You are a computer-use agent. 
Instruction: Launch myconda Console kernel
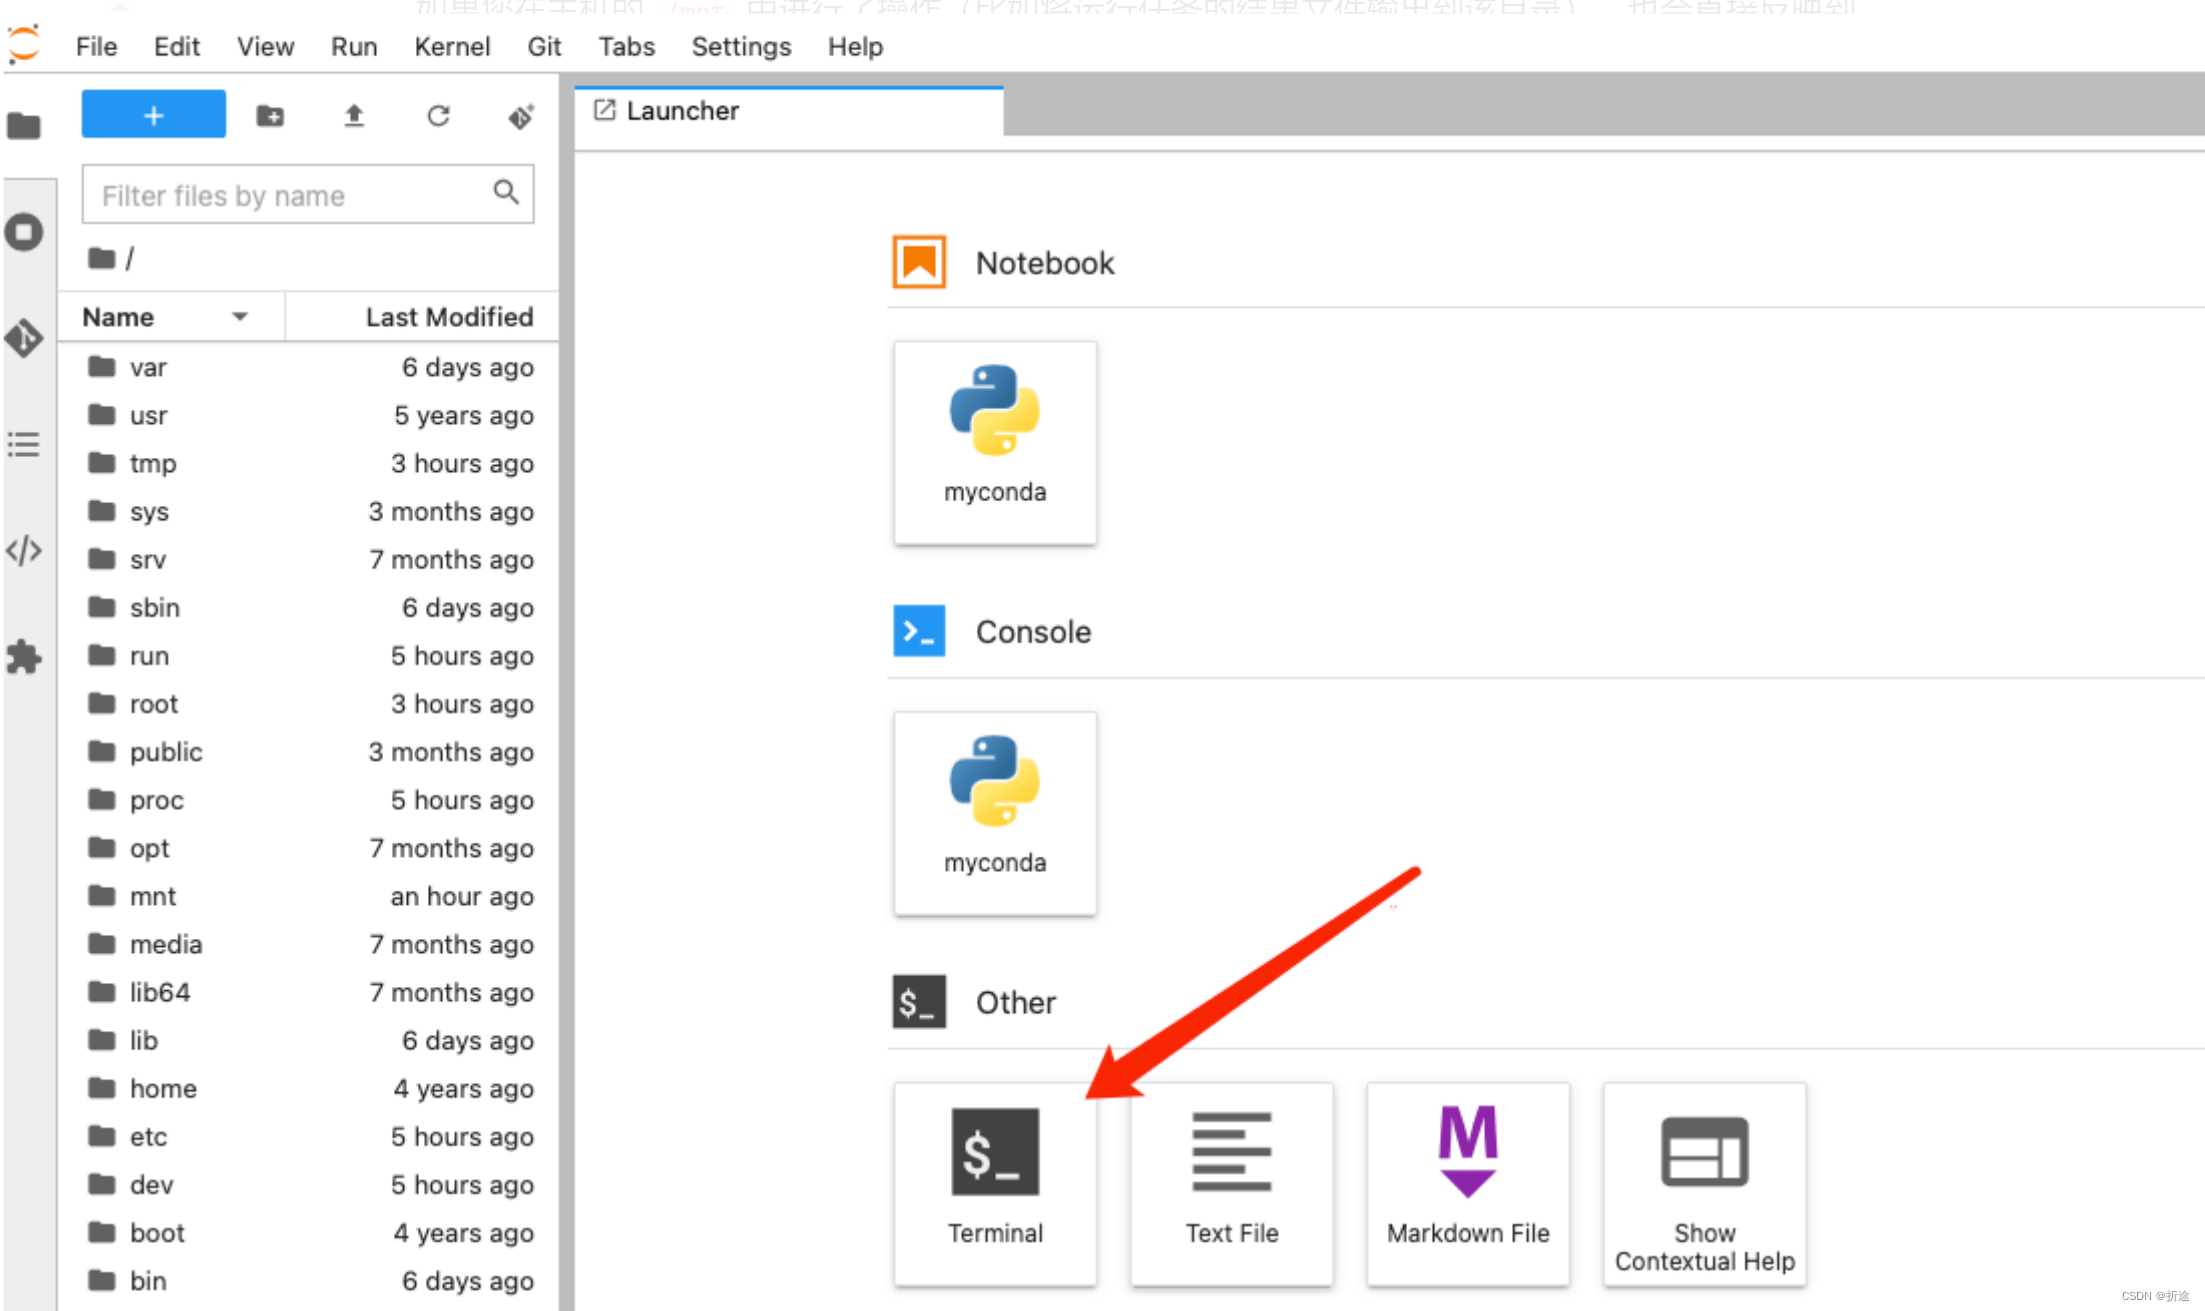coord(994,812)
